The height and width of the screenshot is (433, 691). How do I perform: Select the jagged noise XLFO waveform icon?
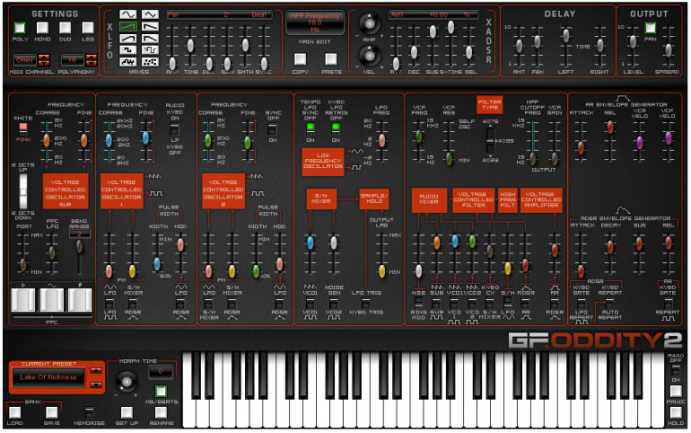coord(128,62)
